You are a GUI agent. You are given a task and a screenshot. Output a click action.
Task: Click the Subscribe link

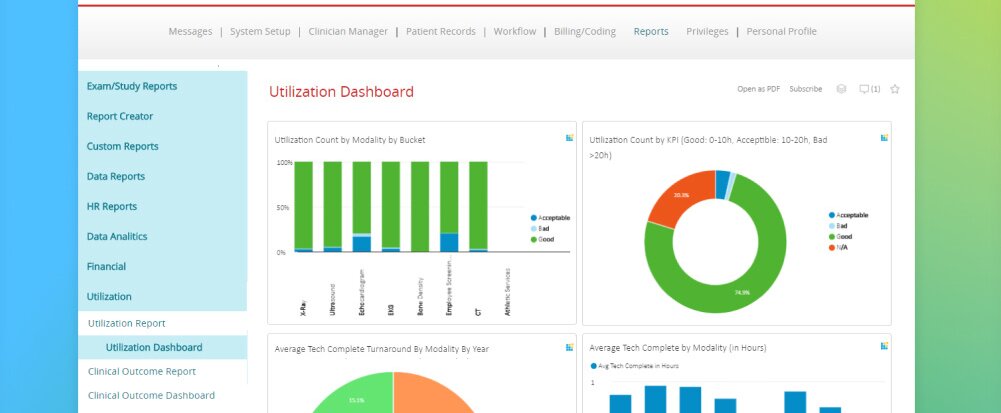(805, 89)
